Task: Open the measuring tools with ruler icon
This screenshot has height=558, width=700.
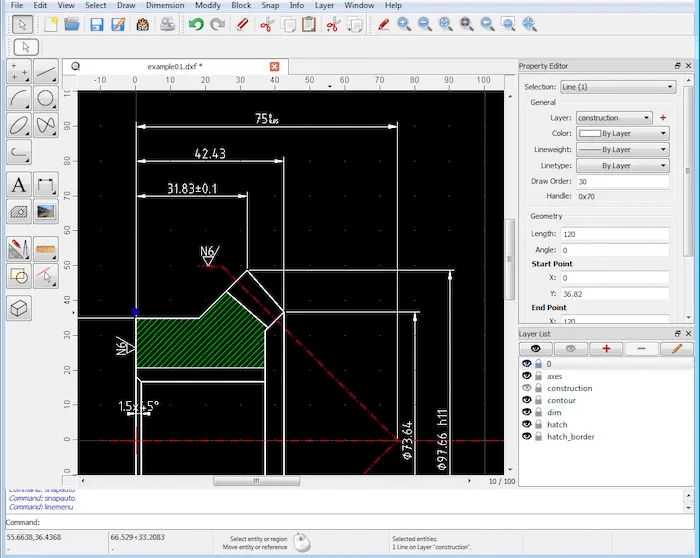Action: [x=46, y=249]
